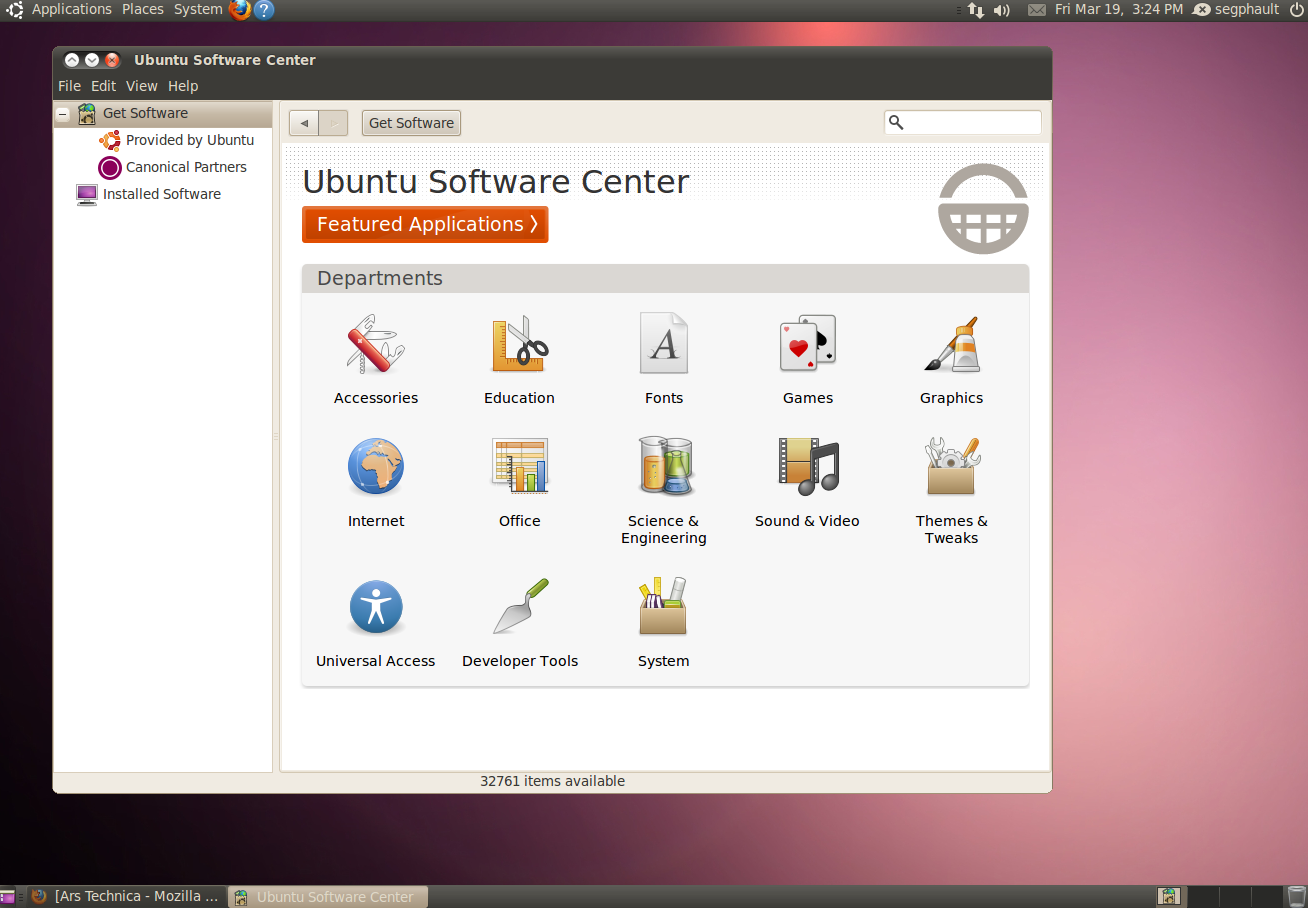Click the Show Desktop icon in bottom panel
1308x908 pixels.
(x=8, y=897)
